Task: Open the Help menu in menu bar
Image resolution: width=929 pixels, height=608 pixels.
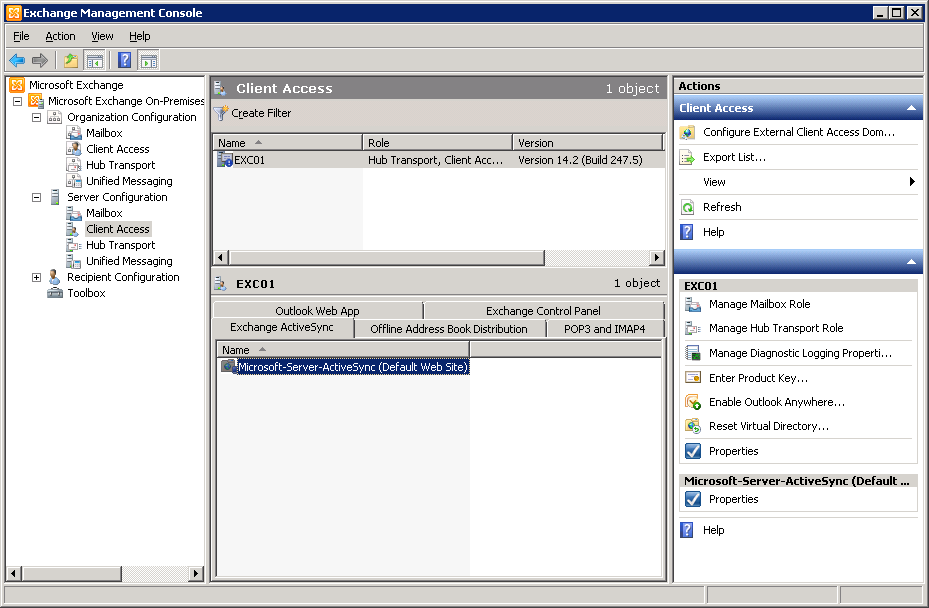Action: click(x=140, y=36)
